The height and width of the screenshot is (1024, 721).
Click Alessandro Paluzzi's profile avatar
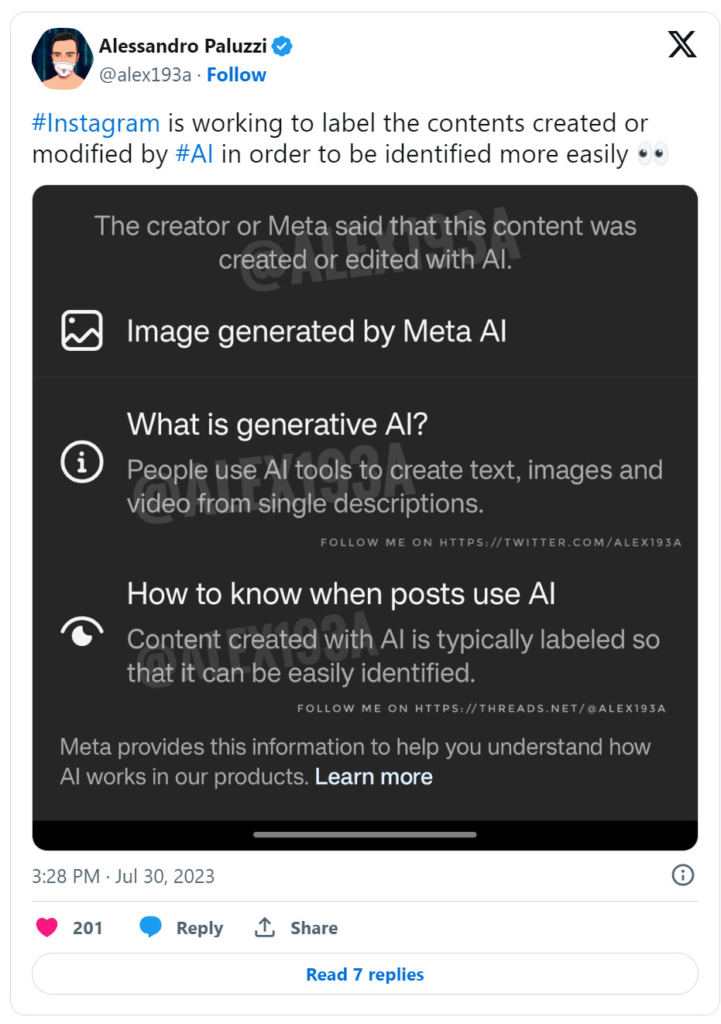coord(62,59)
